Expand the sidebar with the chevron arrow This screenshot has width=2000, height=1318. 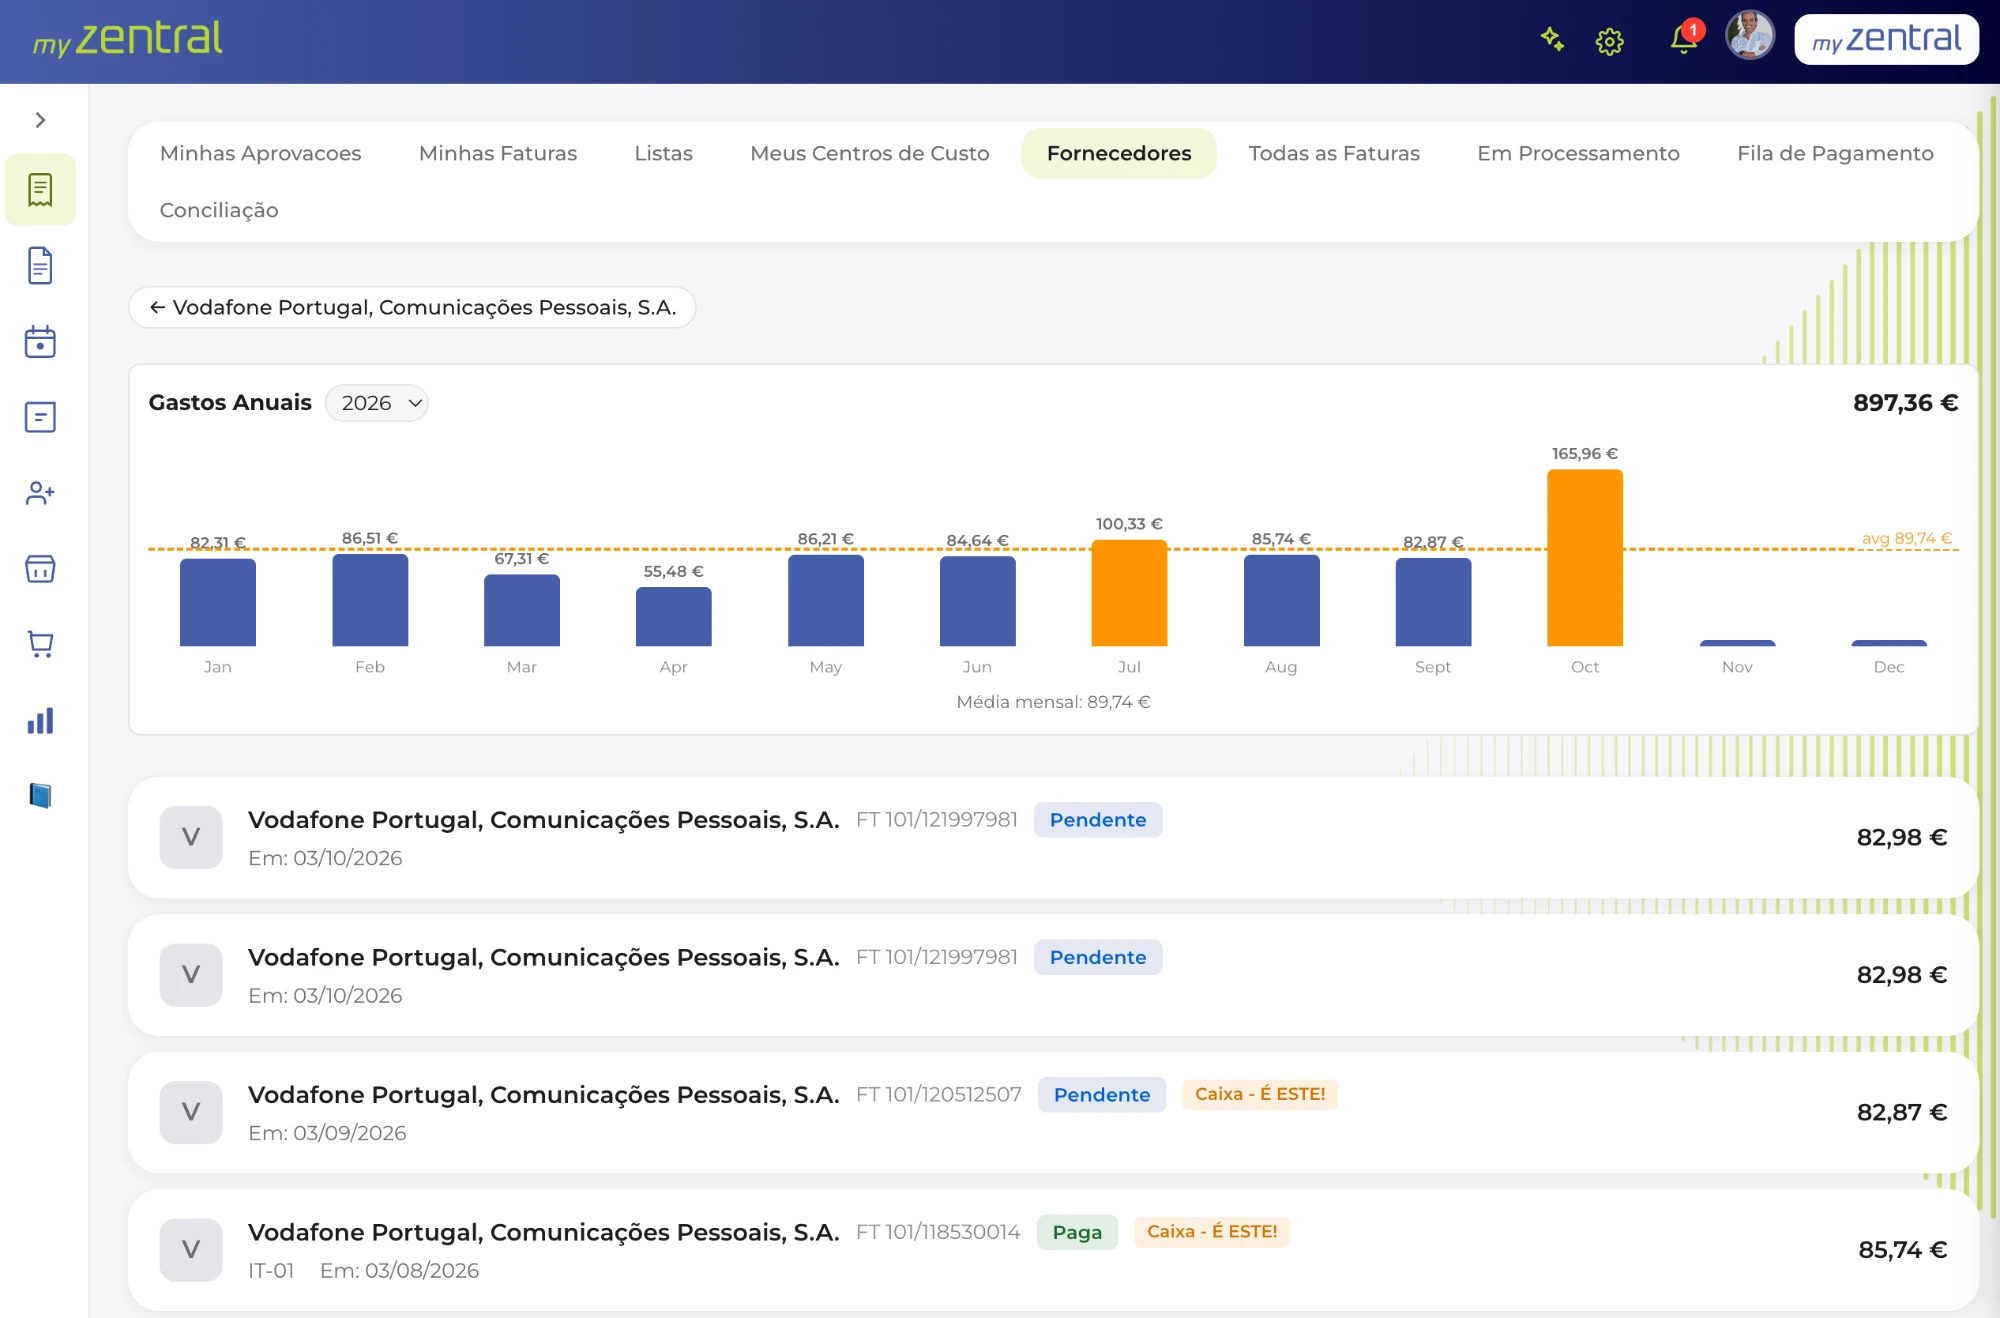click(x=40, y=120)
